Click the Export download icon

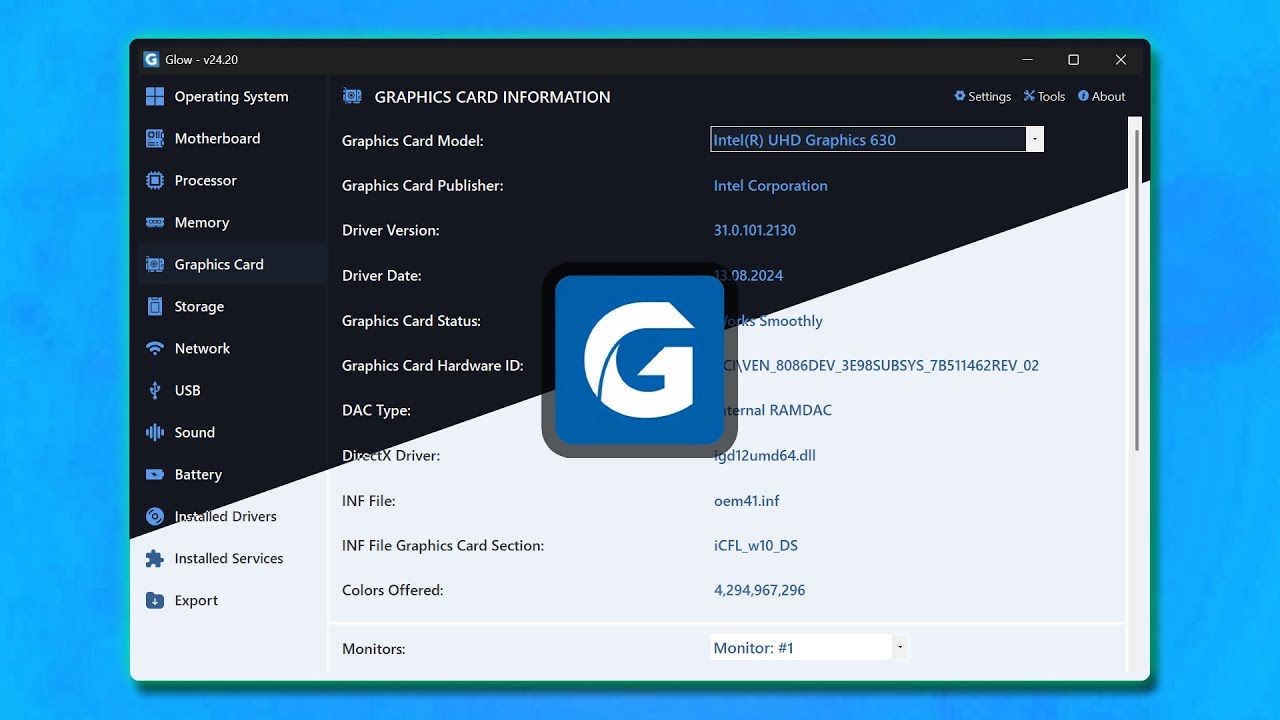click(x=155, y=600)
